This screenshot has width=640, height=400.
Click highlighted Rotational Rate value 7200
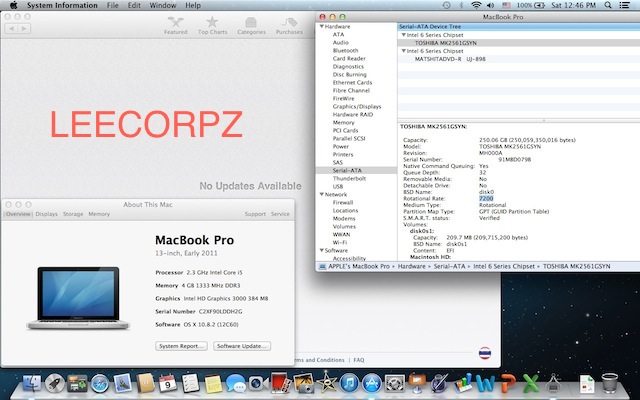[x=486, y=198]
